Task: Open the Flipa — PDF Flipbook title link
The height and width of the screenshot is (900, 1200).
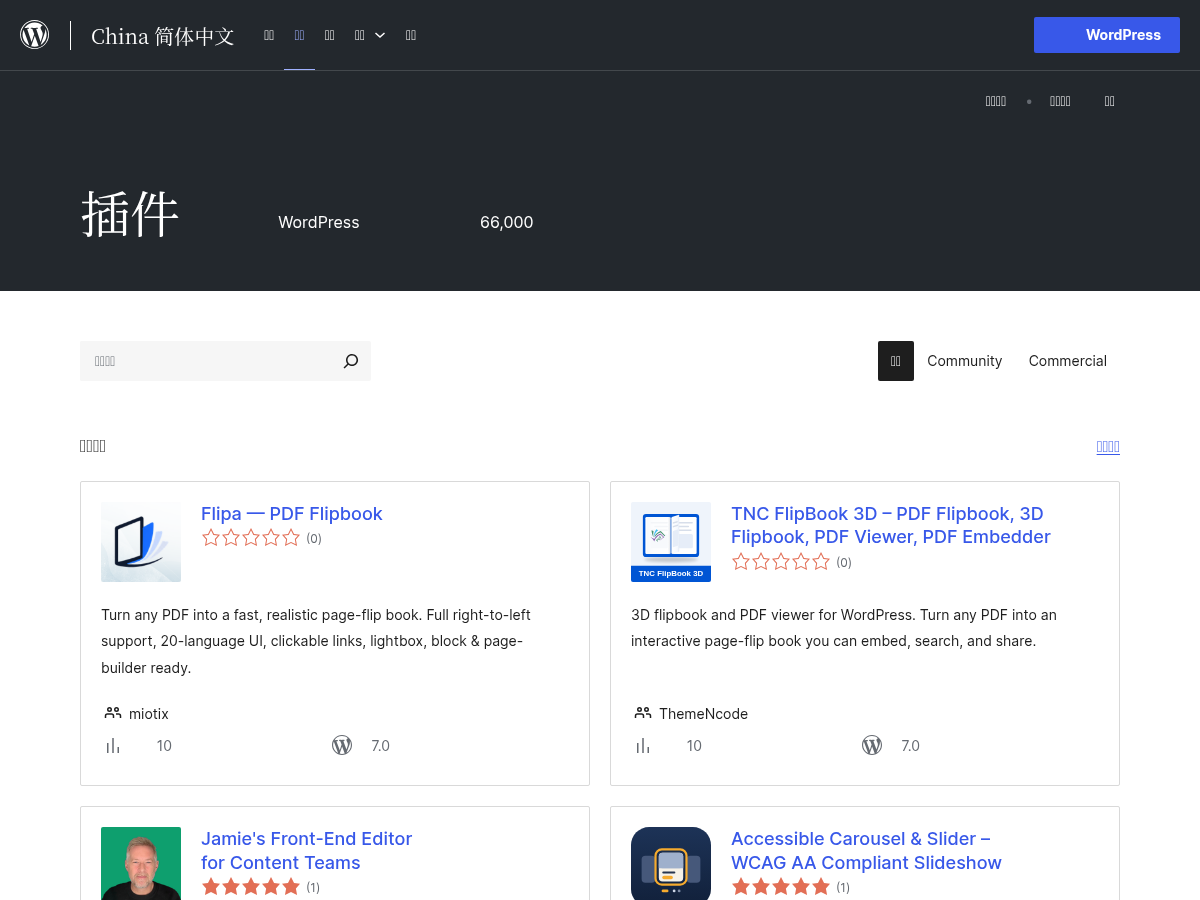Action: click(x=292, y=514)
